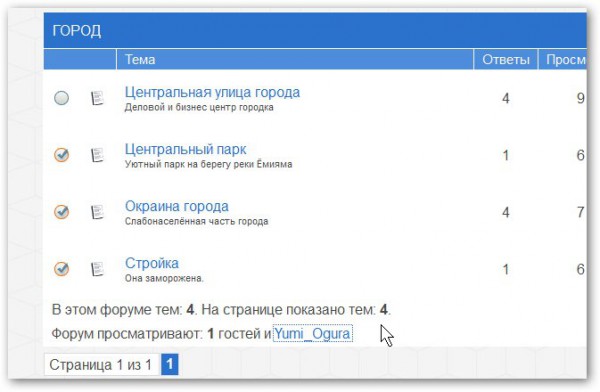Click description Слабонаселённая часть города
Screen dimensions: 600x392
coord(197,221)
